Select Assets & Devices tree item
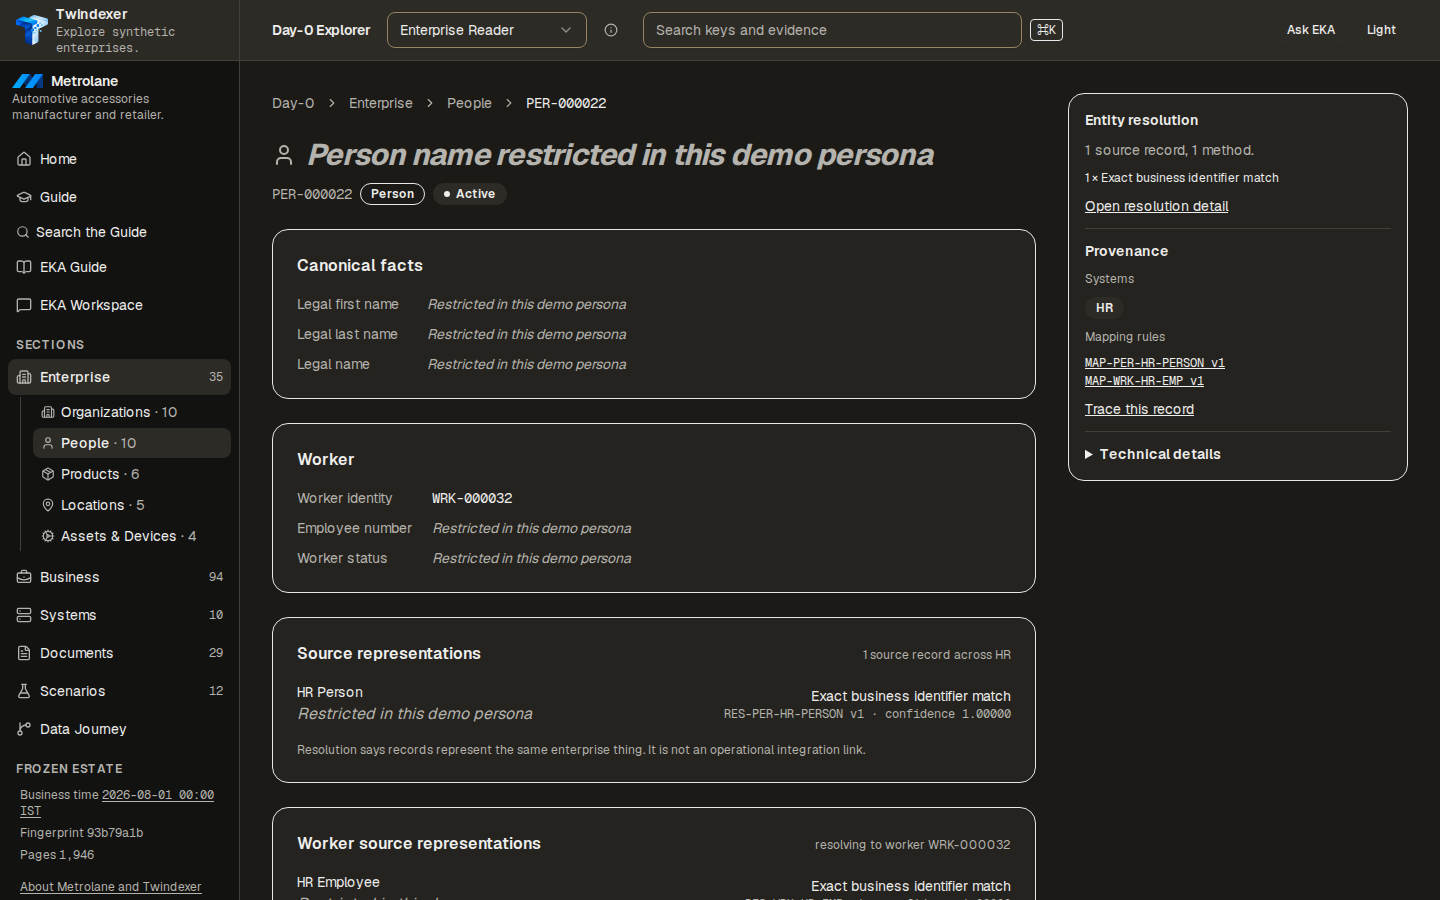Viewport: 1440px width, 900px height. (132, 536)
